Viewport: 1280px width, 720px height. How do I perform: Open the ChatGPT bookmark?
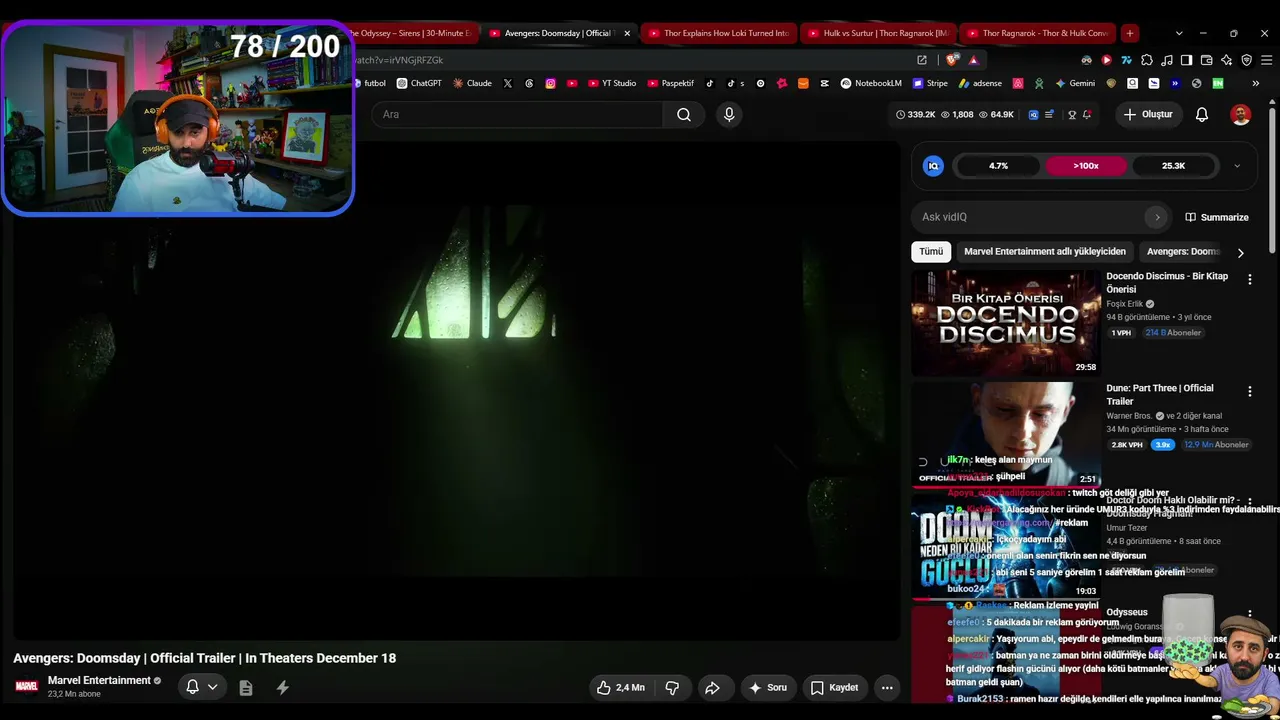419,83
